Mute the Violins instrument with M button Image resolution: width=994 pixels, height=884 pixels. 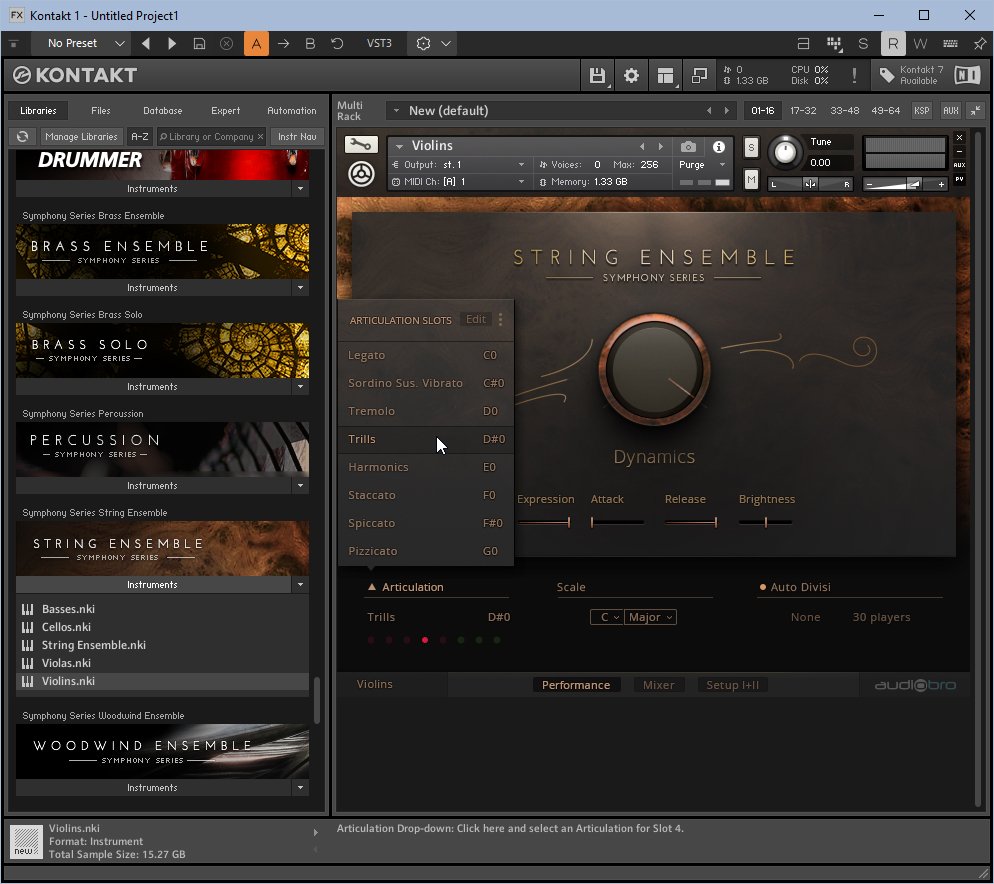point(751,180)
